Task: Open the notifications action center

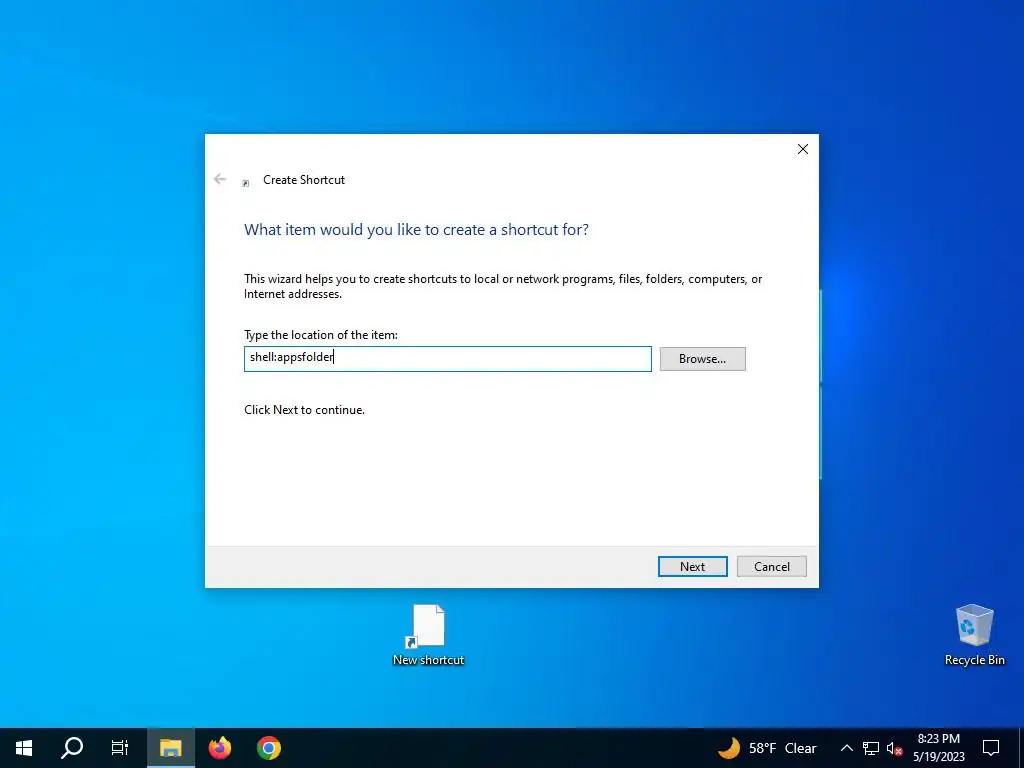Action: tap(991, 748)
